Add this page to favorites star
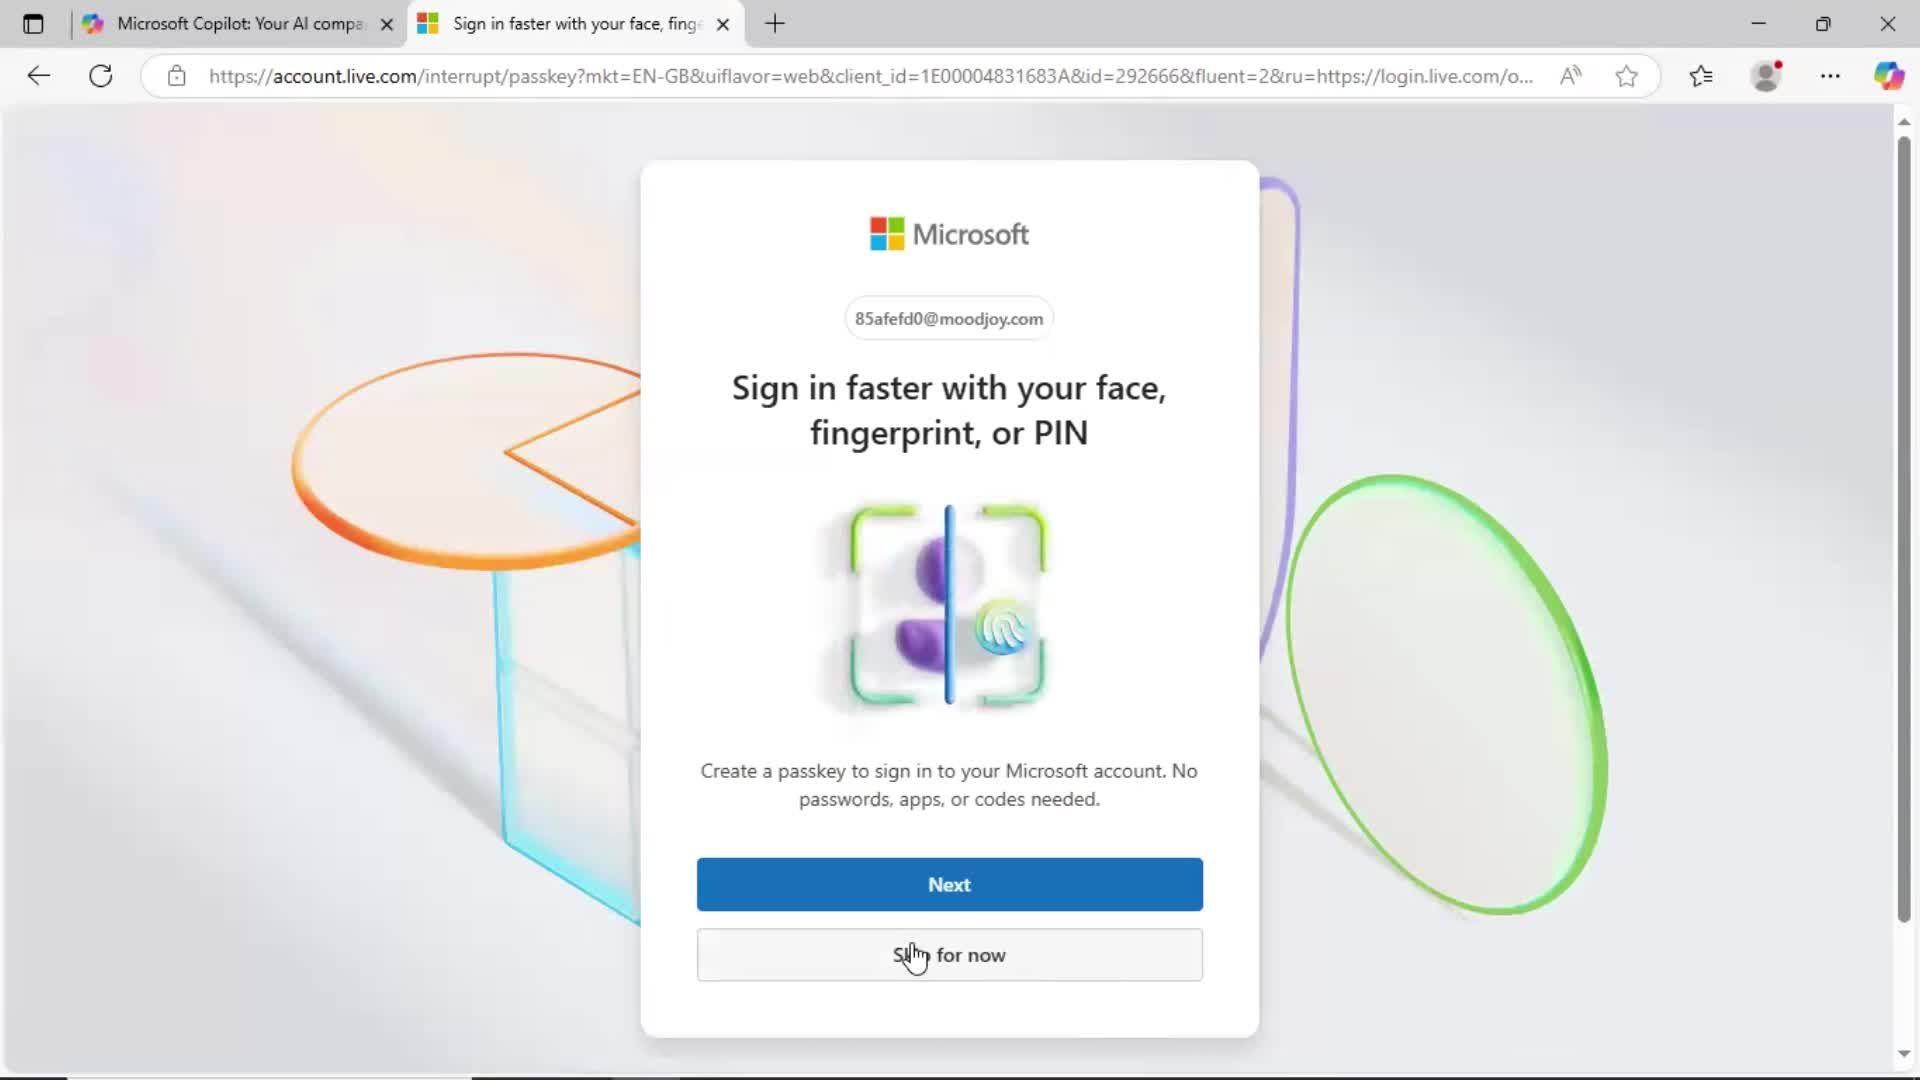1920x1080 pixels. pyautogui.click(x=1627, y=76)
